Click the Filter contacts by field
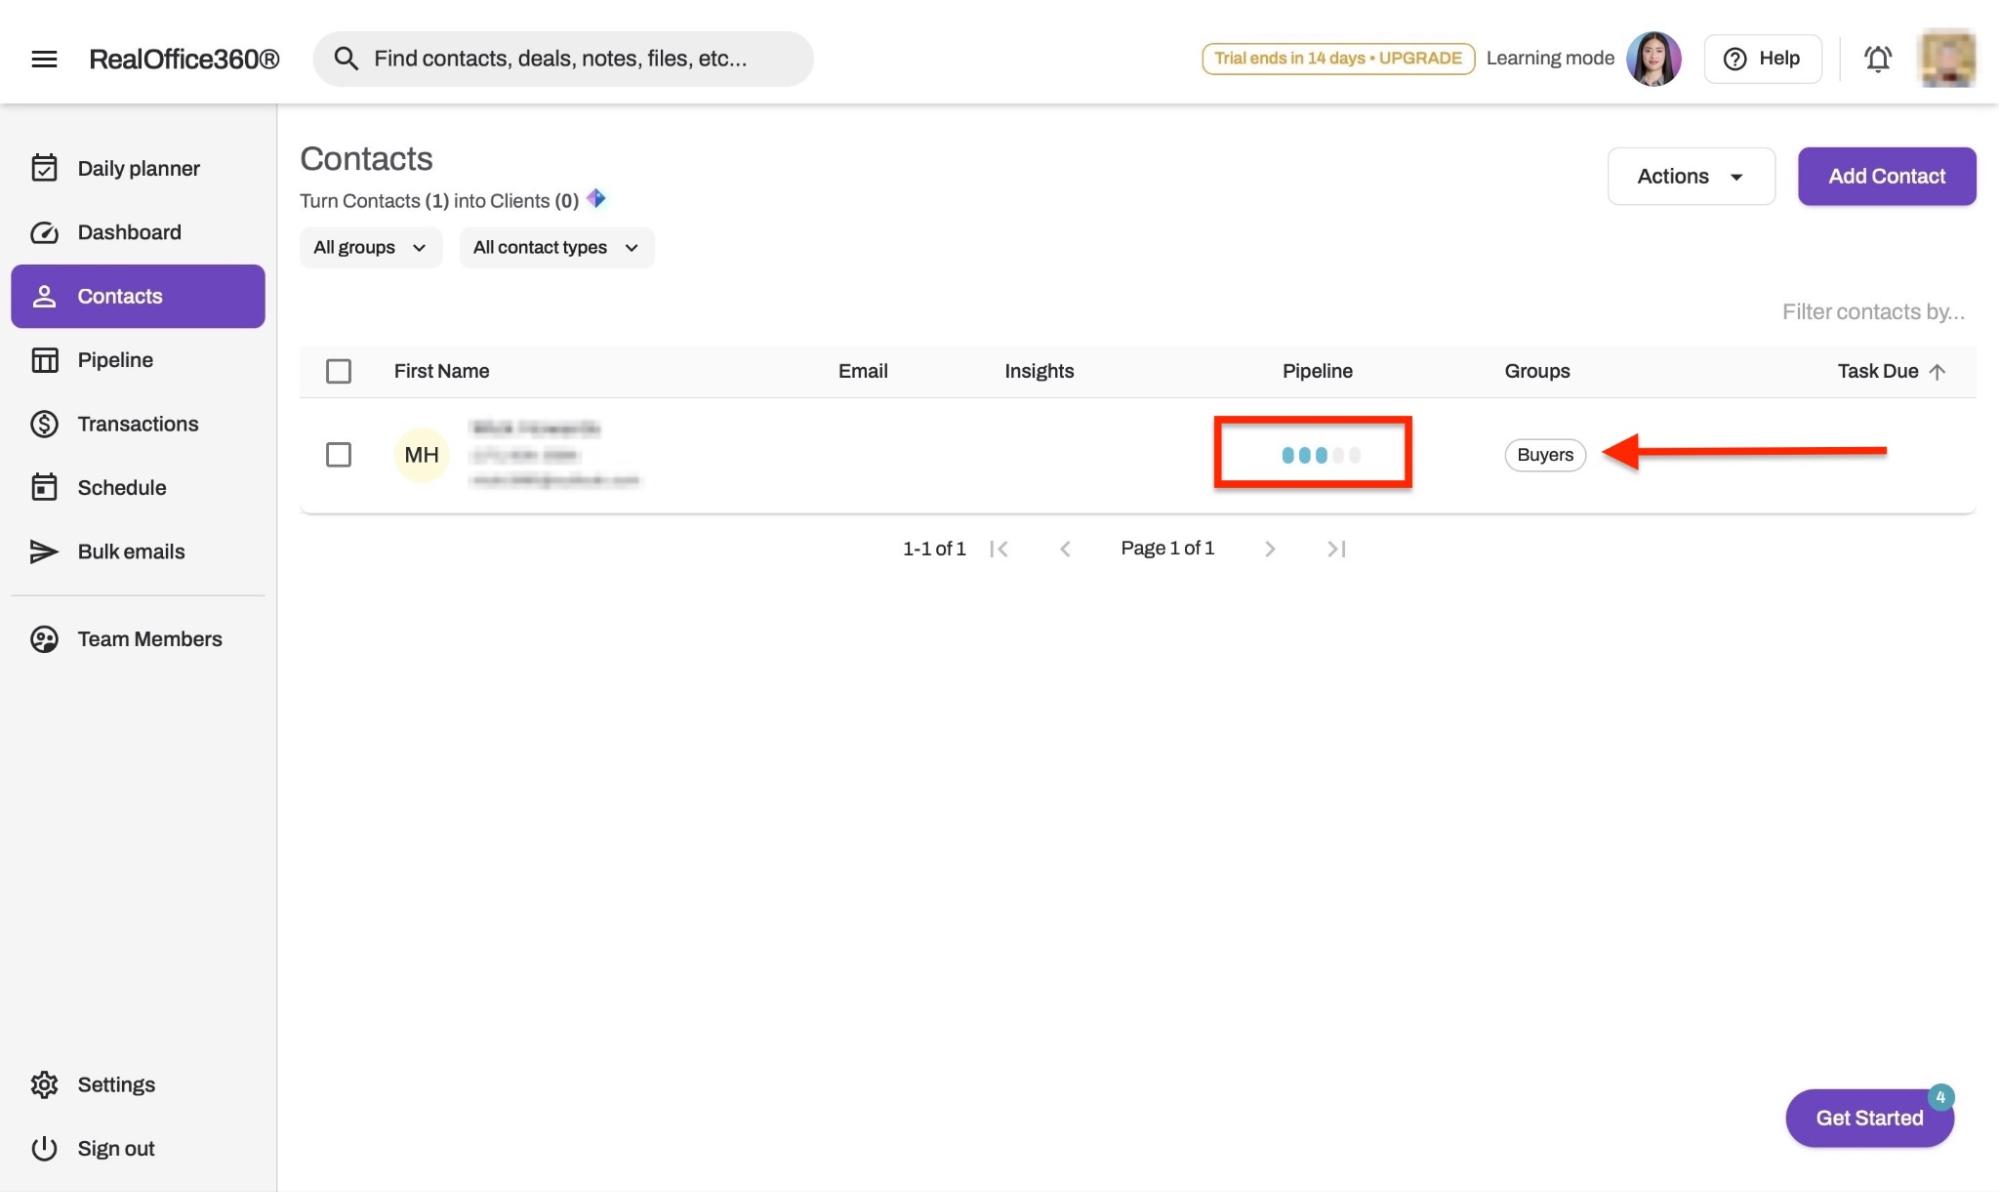The width and height of the screenshot is (1999, 1192). [1872, 312]
